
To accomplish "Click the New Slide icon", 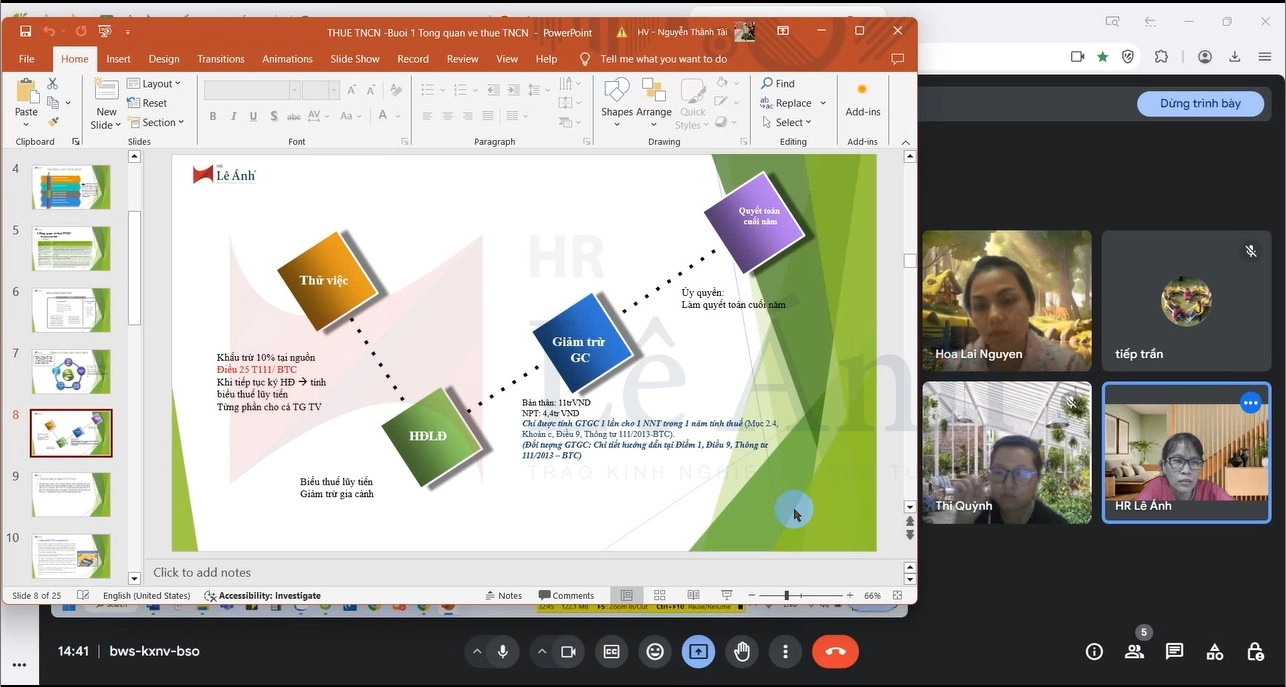I will point(106,95).
